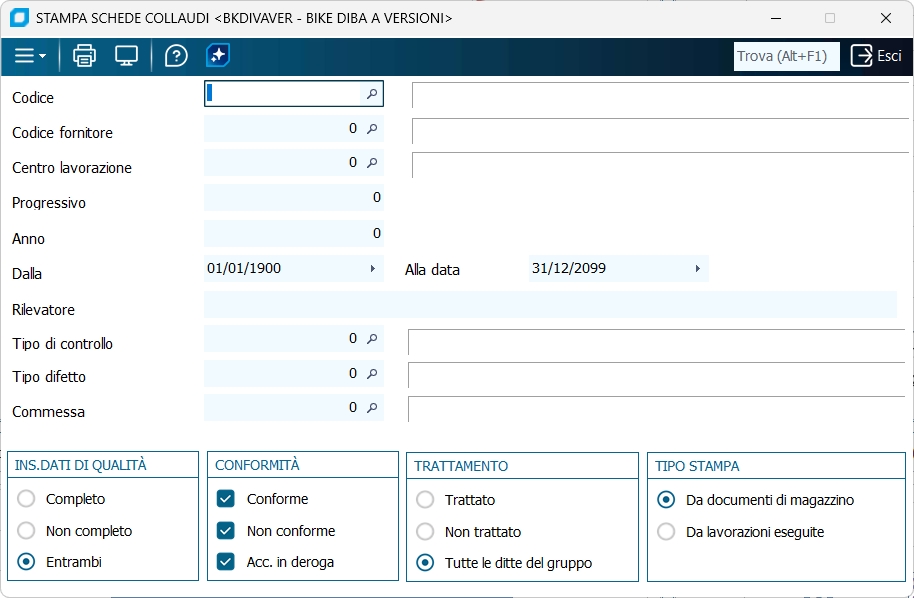Click the Trova search field
This screenshot has width=914, height=598.
pyautogui.click(x=785, y=56)
